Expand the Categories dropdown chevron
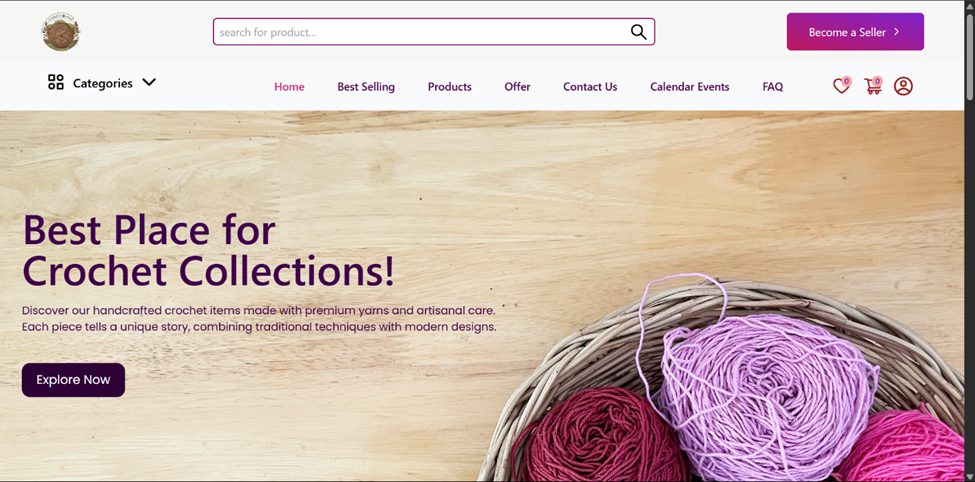 pos(149,82)
